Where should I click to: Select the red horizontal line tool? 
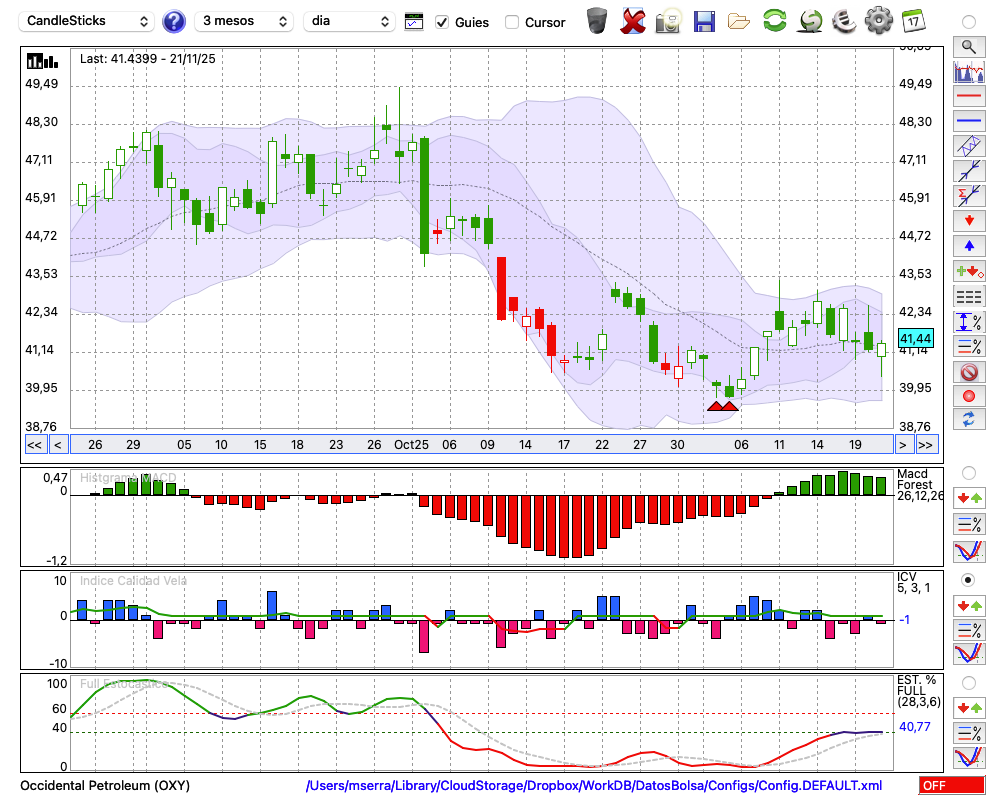(x=968, y=97)
